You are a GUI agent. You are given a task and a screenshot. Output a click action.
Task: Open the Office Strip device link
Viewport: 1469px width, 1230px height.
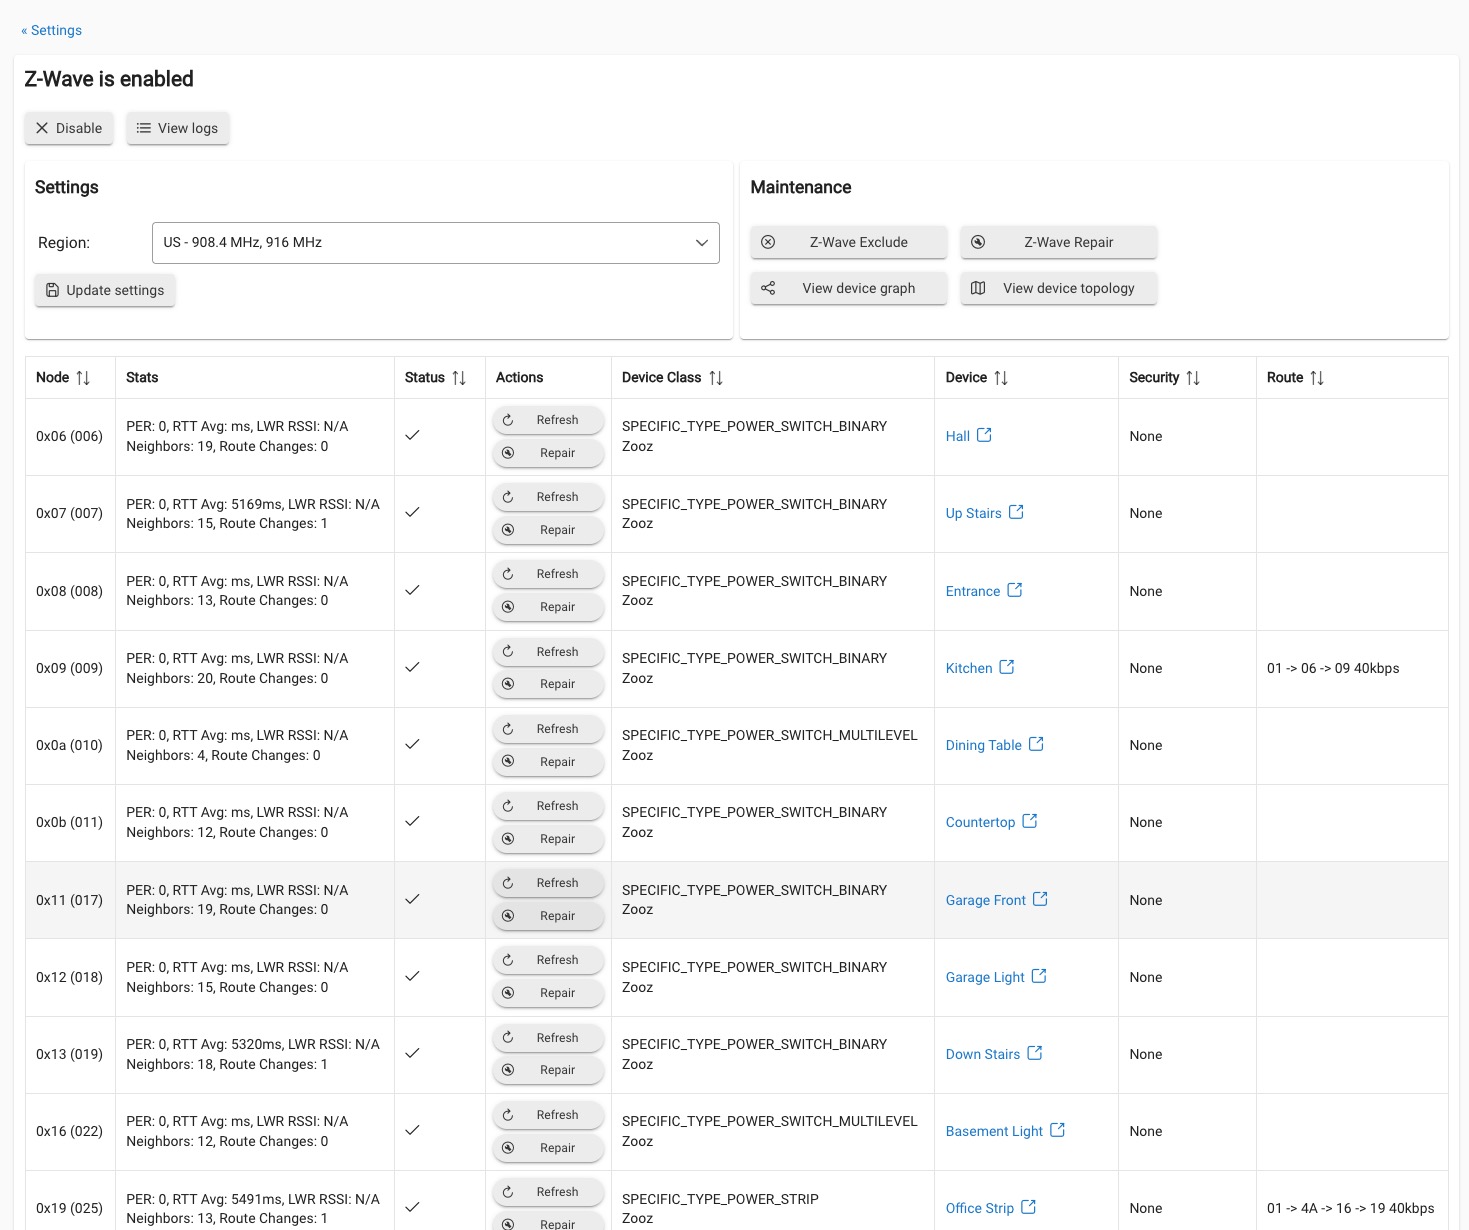pyautogui.click(x=980, y=1209)
